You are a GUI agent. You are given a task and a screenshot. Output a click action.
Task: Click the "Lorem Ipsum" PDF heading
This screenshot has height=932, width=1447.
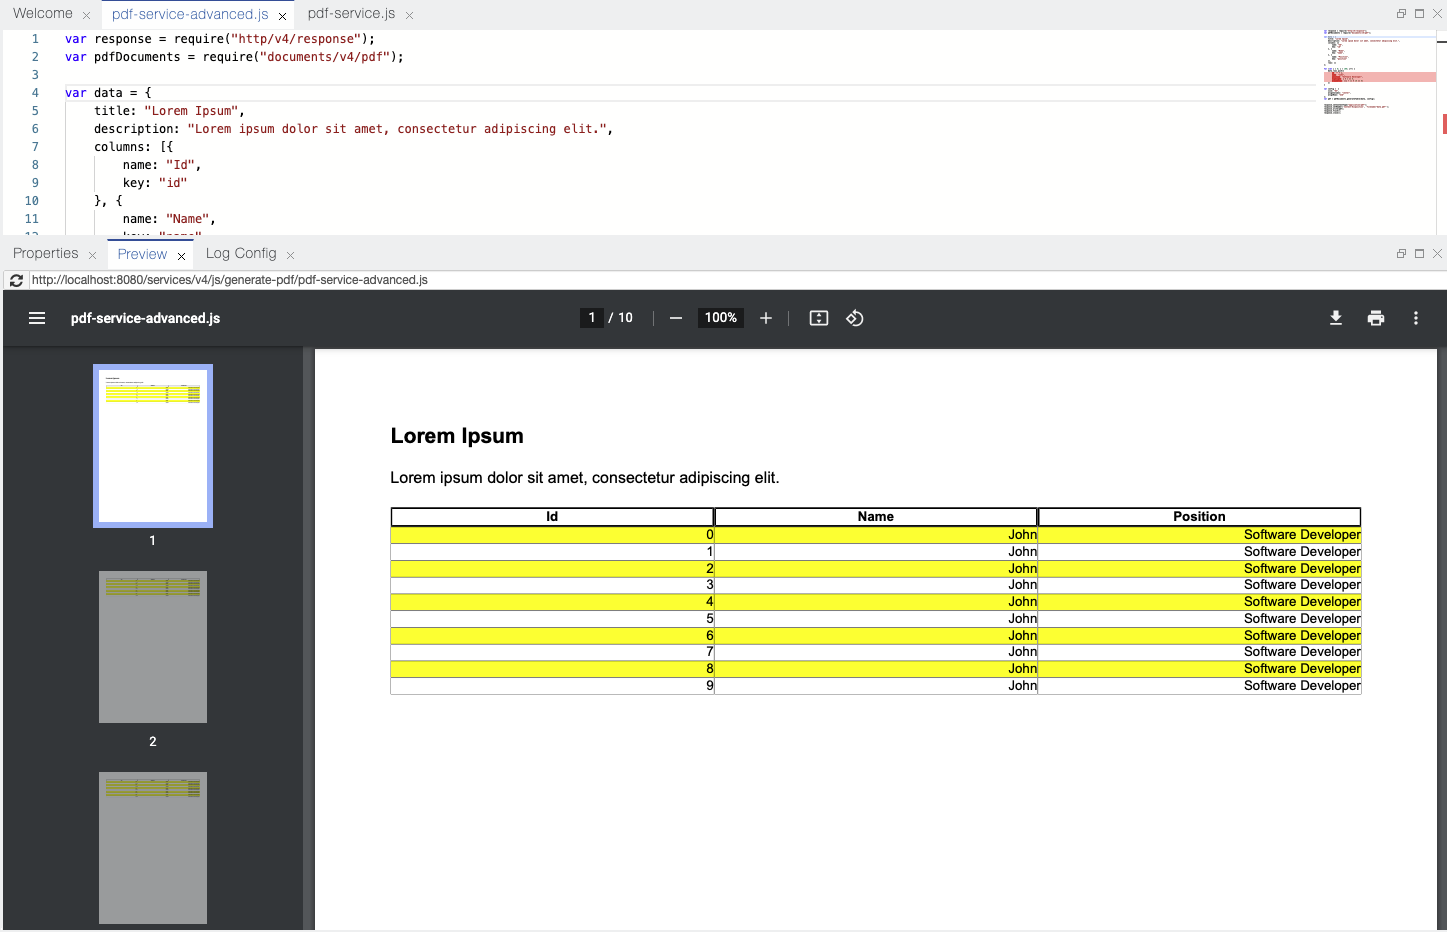457,436
